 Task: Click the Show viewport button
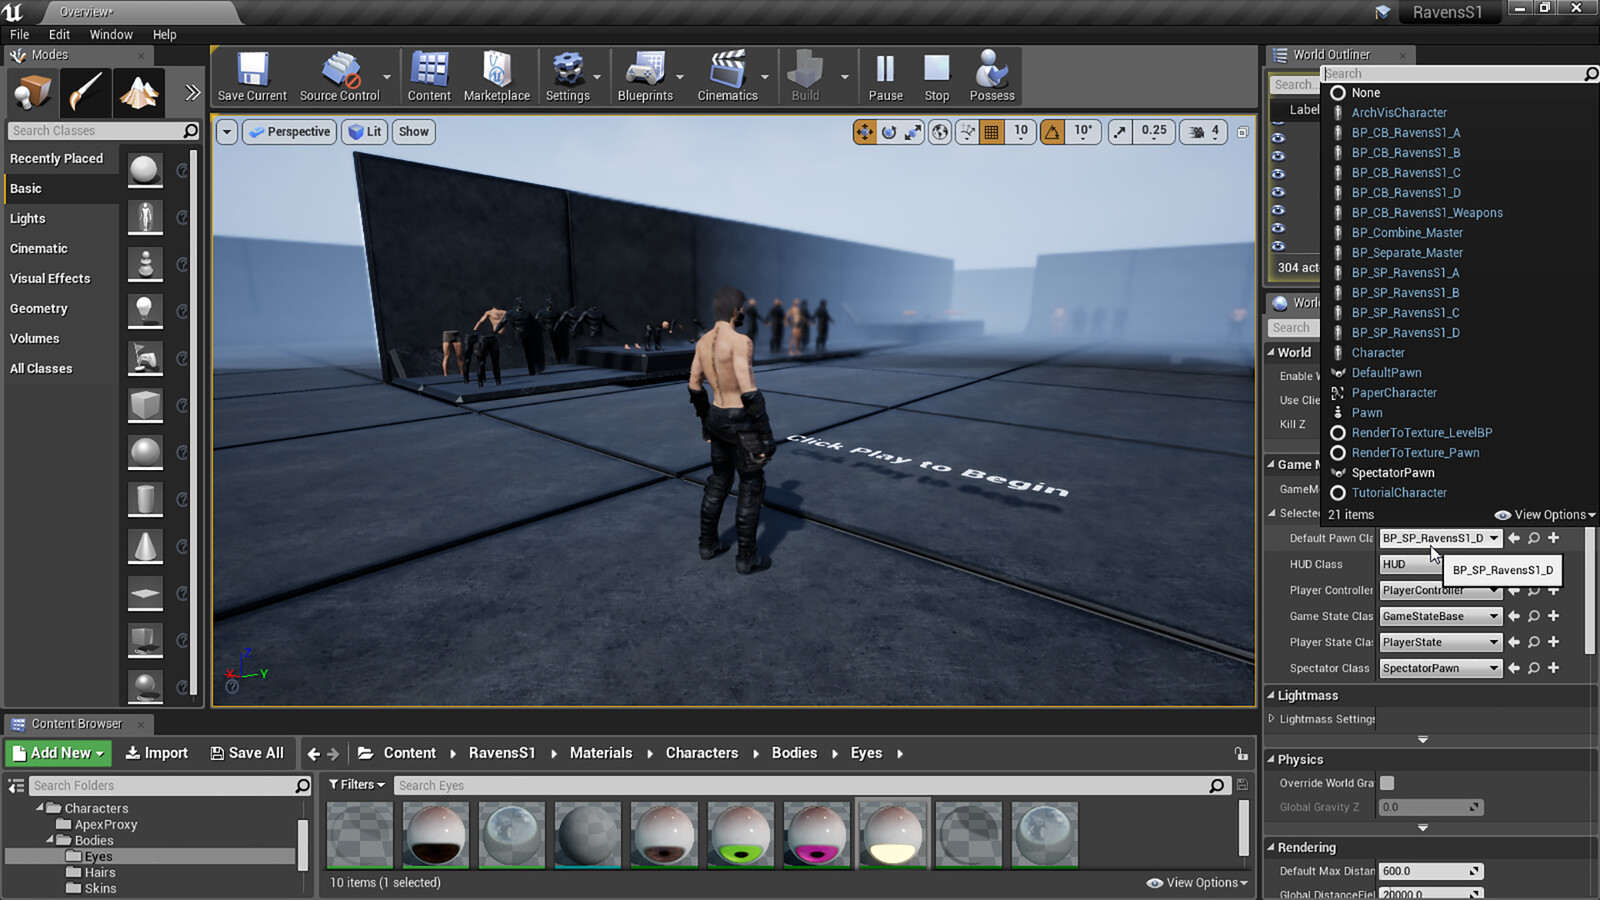pos(413,132)
